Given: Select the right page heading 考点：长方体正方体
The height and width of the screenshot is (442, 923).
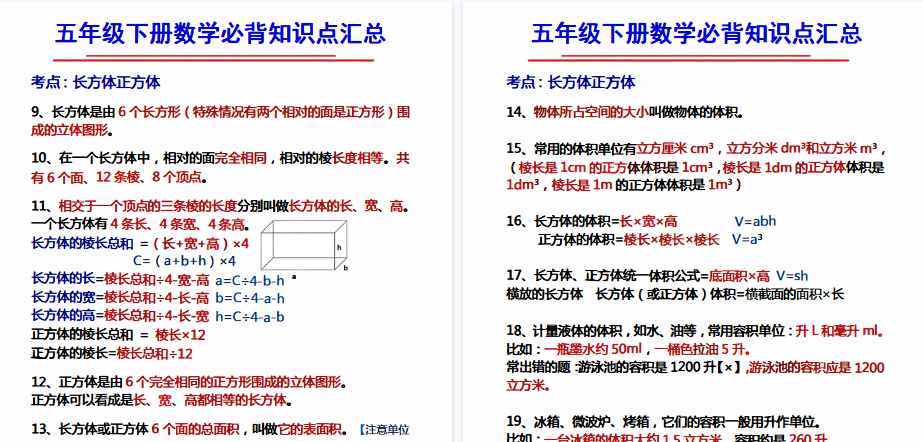Looking at the screenshot, I should tap(571, 82).
